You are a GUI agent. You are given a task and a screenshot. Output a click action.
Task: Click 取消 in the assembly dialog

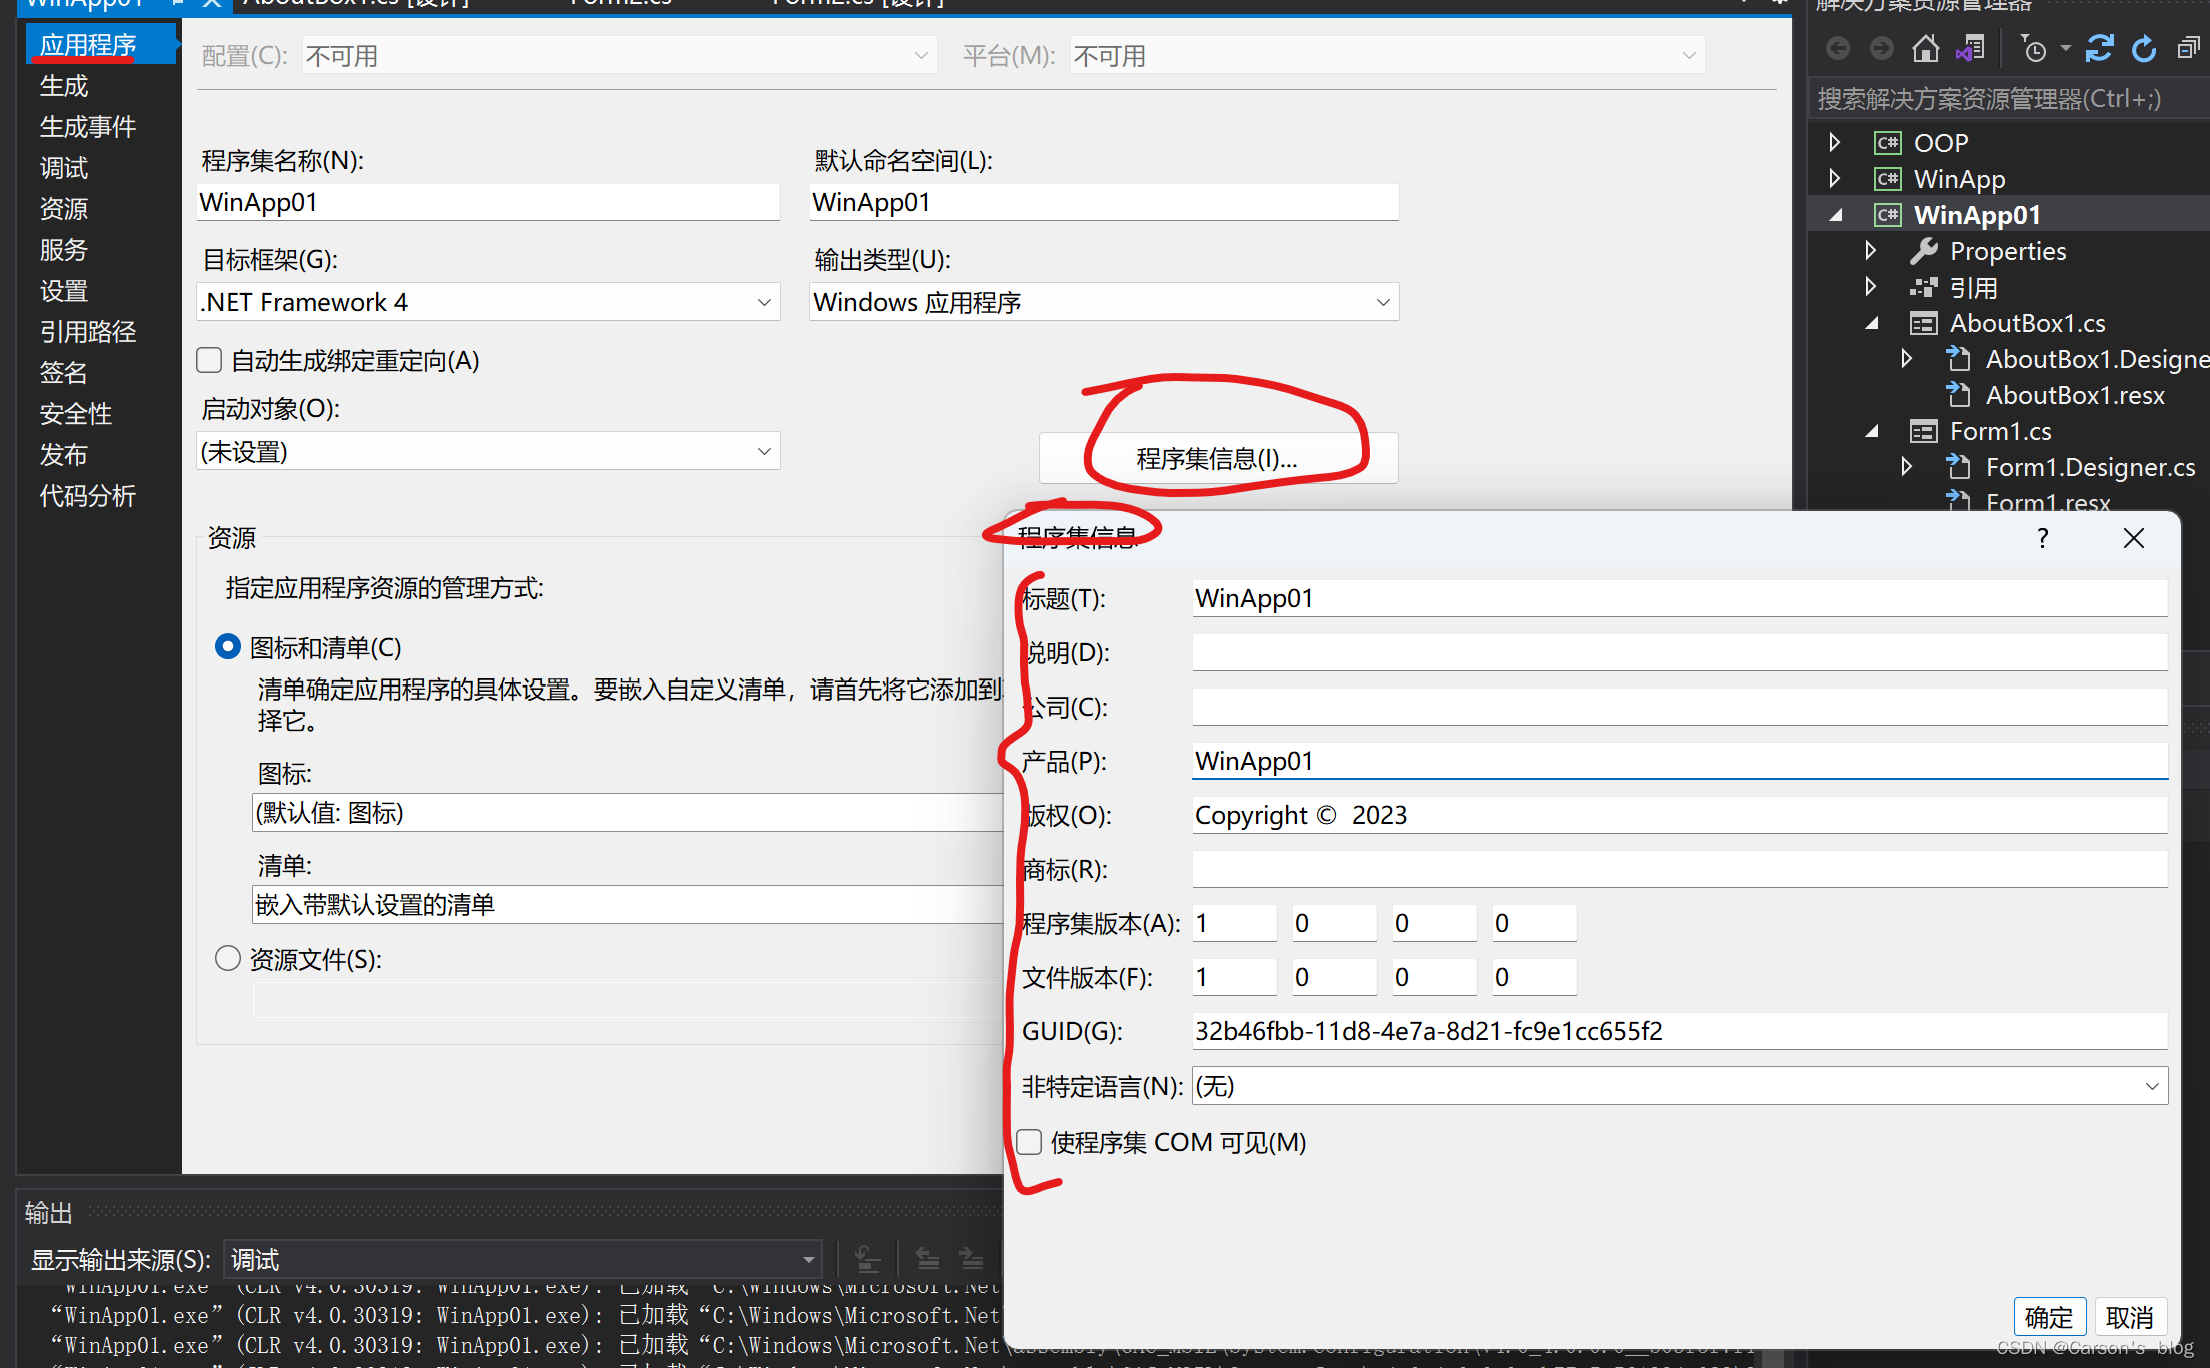tap(2130, 1318)
